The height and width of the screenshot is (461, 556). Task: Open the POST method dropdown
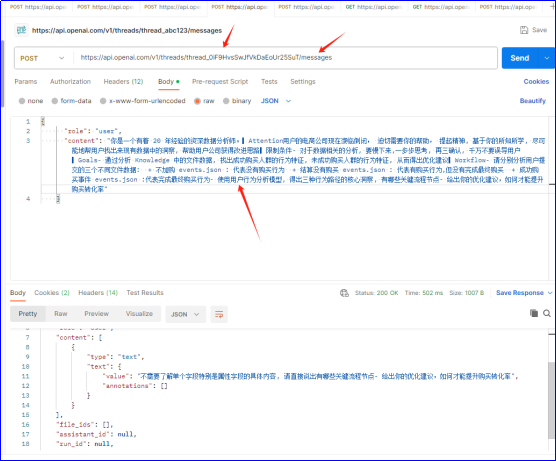tap(42, 58)
